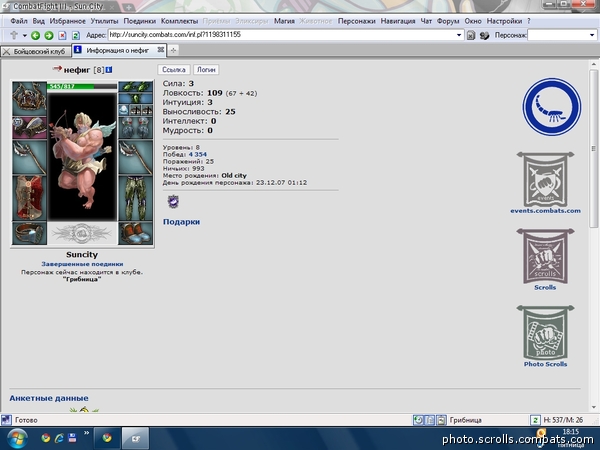Screen dimensions: 600x450
Task: Click the icon right of address bar
Action: click(x=471, y=36)
